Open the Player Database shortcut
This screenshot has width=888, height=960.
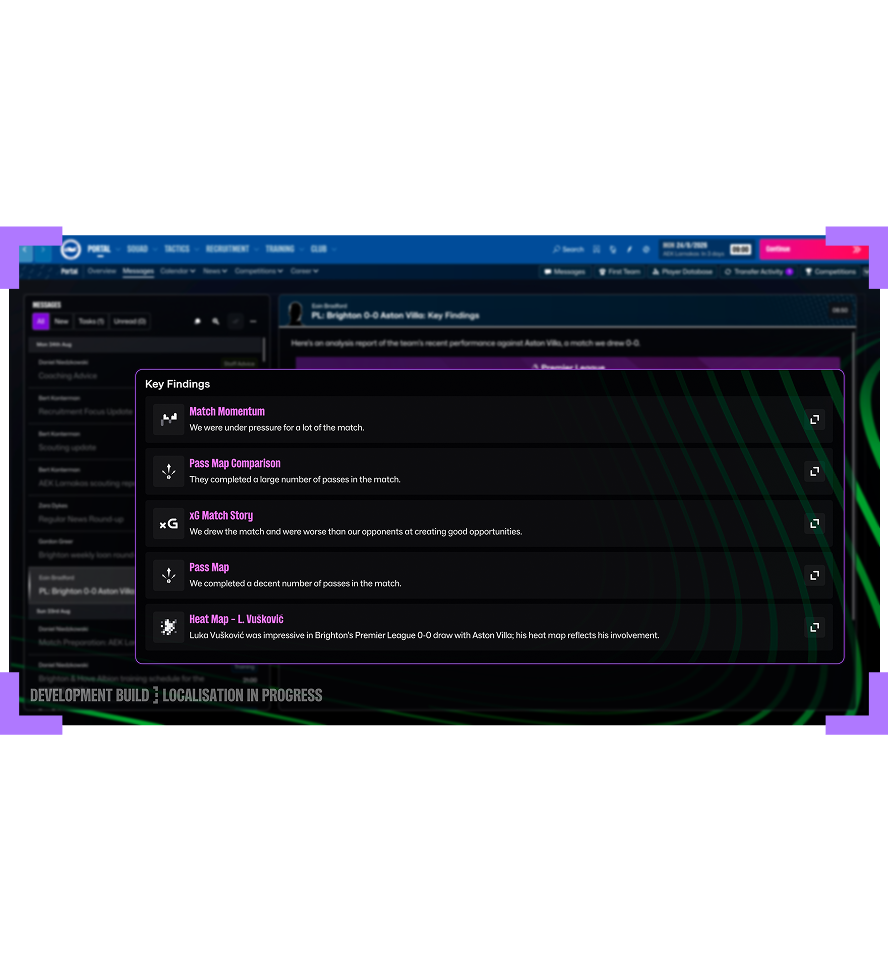pyautogui.click(x=682, y=272)
